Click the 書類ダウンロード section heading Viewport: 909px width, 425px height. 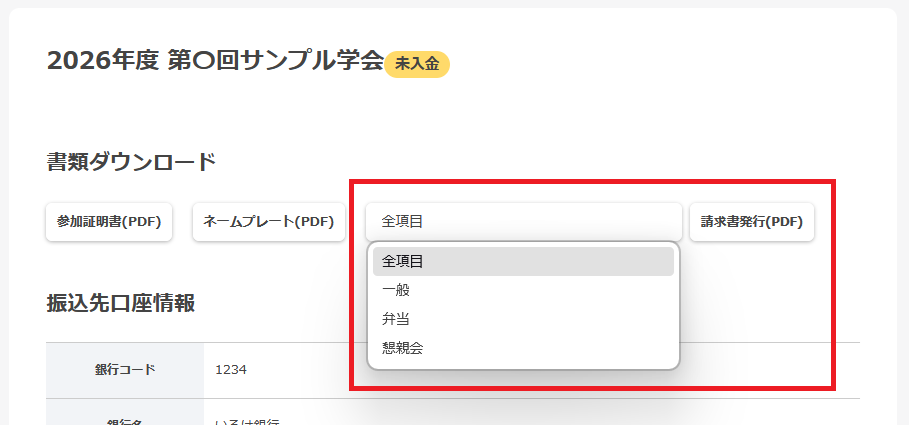point(131,161)
